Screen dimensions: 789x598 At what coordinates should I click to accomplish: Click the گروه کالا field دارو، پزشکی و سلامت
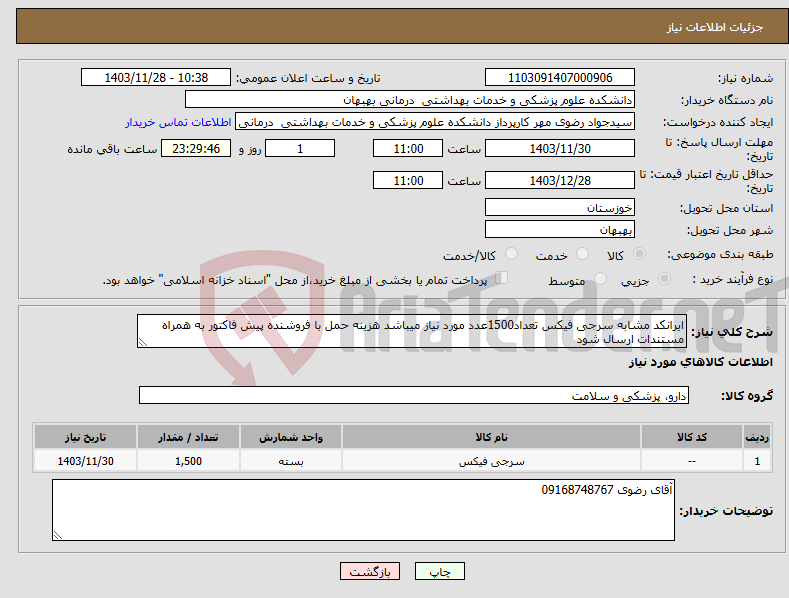pos(414,395)
